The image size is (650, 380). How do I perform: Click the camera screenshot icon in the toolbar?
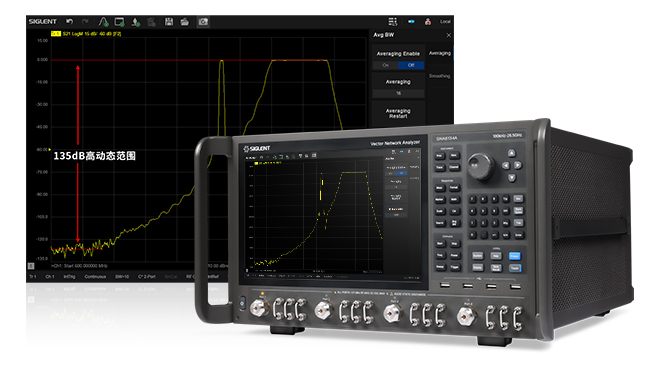(203, 22)
